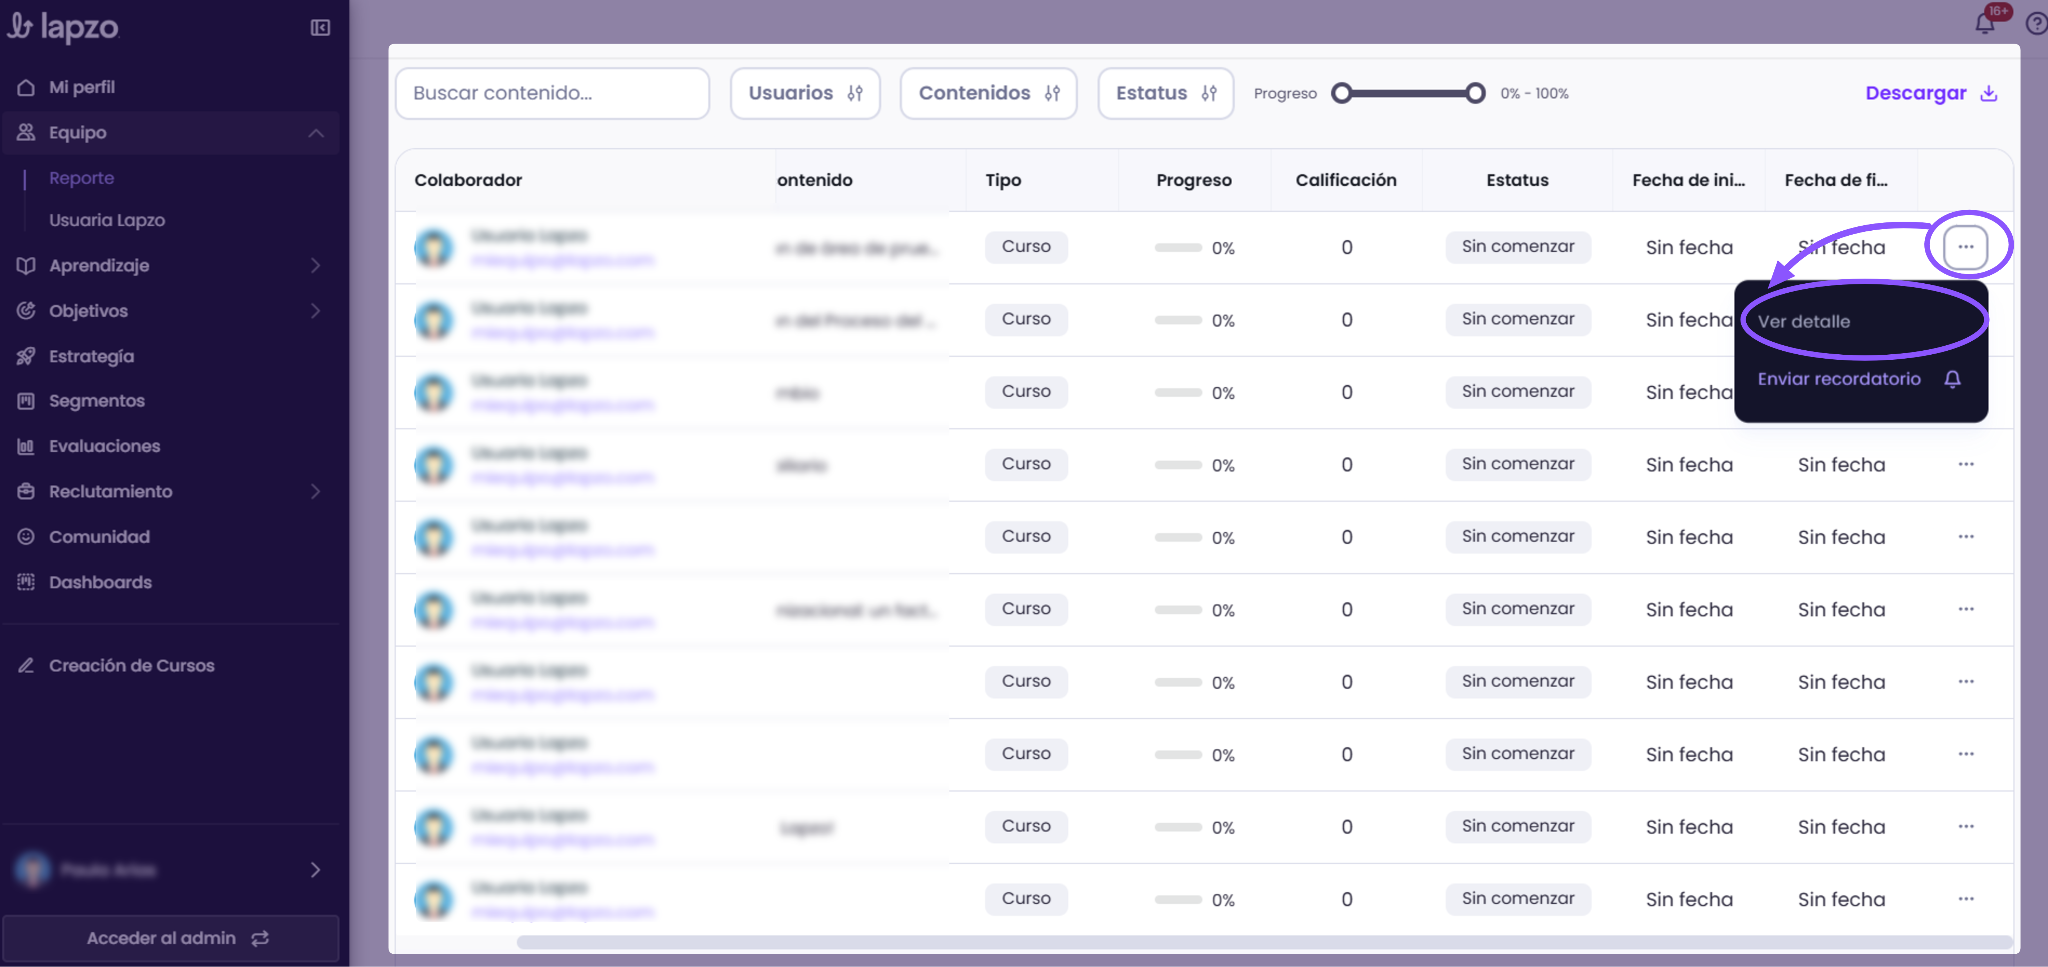The image size is (2048, 967).
Task: Open Dashboards in the sidebar
Action: [x=100, y=582]
